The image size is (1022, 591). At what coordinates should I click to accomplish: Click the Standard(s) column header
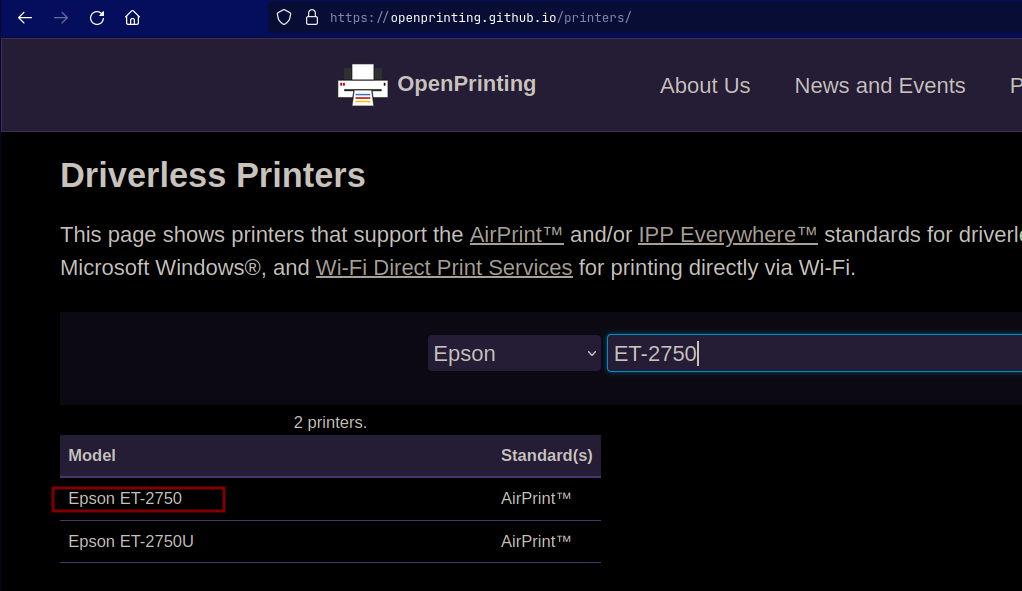546,455
